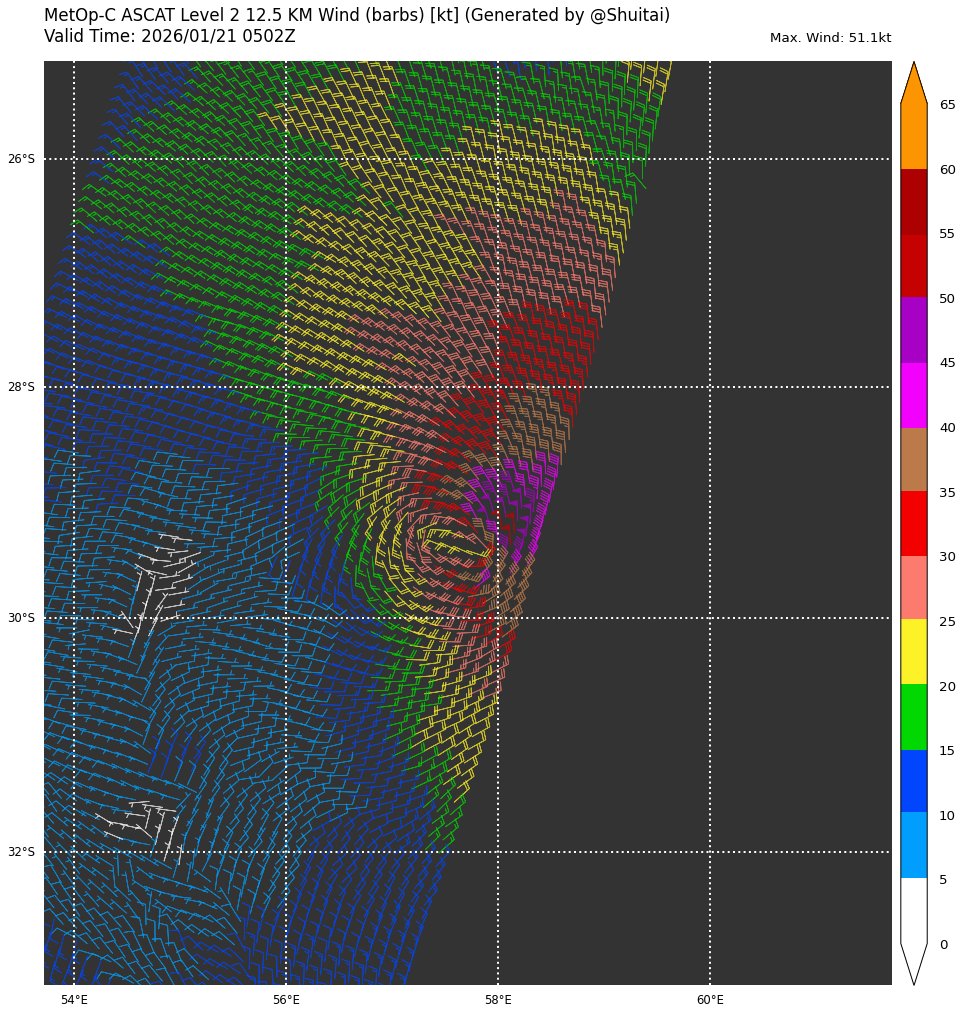Click the 26°S latitude axis label
Viewport: 963px width, 1014px height.
pos(21,159)
